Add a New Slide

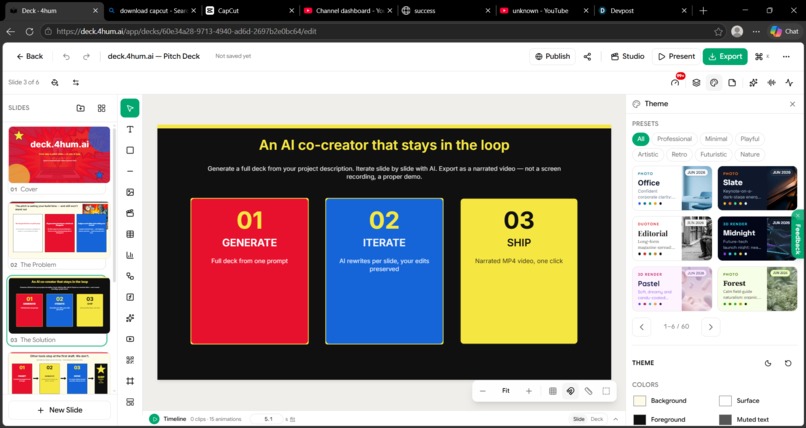pyautogui.click(x=60, y=410)
